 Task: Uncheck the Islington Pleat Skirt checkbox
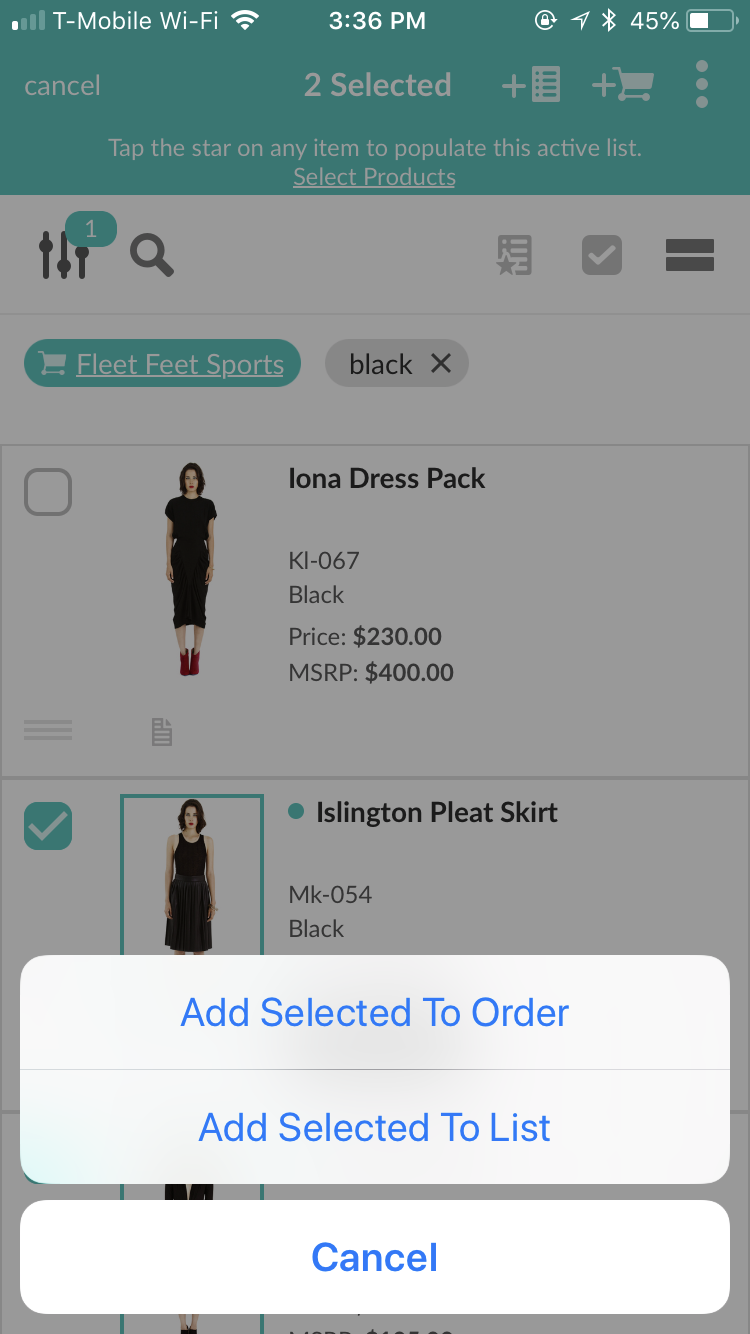tap(48, 826)
